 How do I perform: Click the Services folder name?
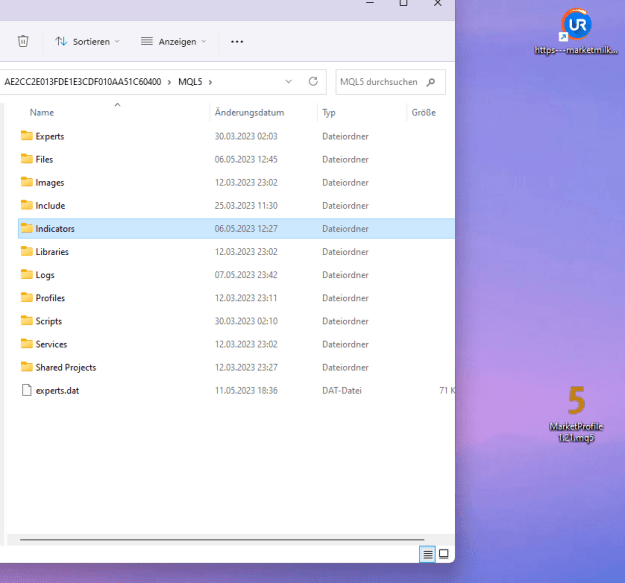pyautogui.click(x=51, y=344)
